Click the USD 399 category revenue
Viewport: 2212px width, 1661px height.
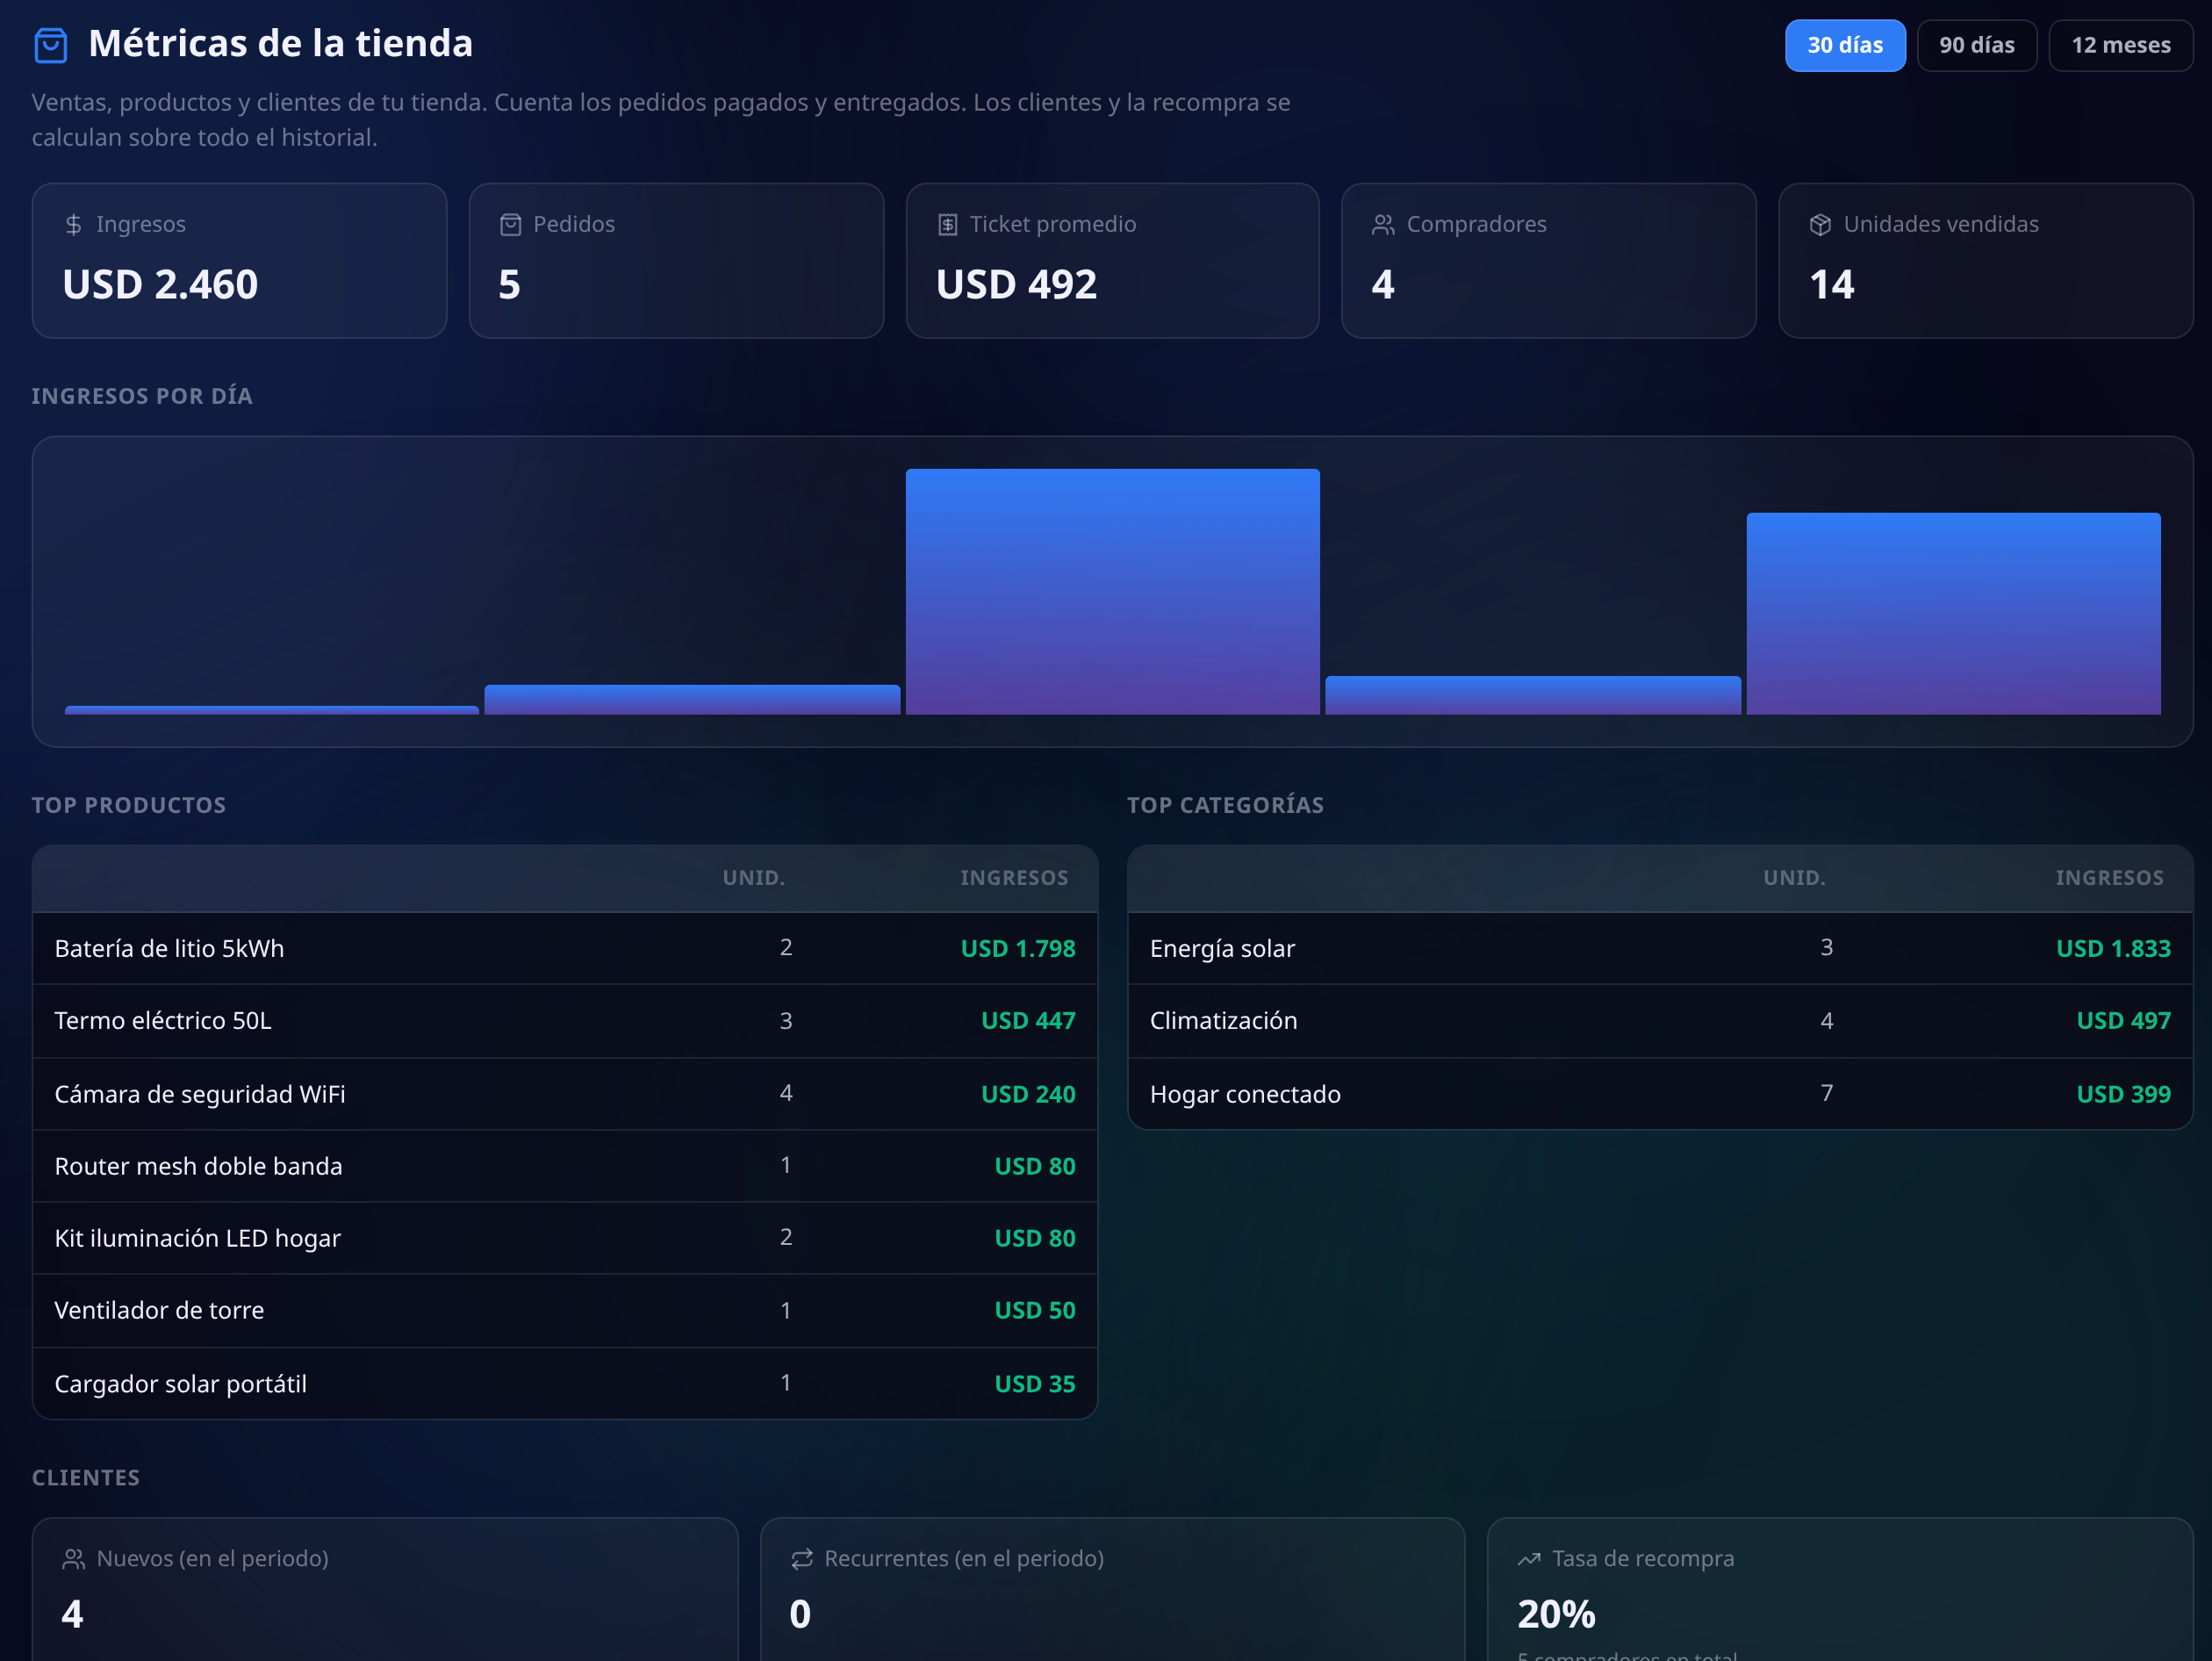(2123, 1094)
